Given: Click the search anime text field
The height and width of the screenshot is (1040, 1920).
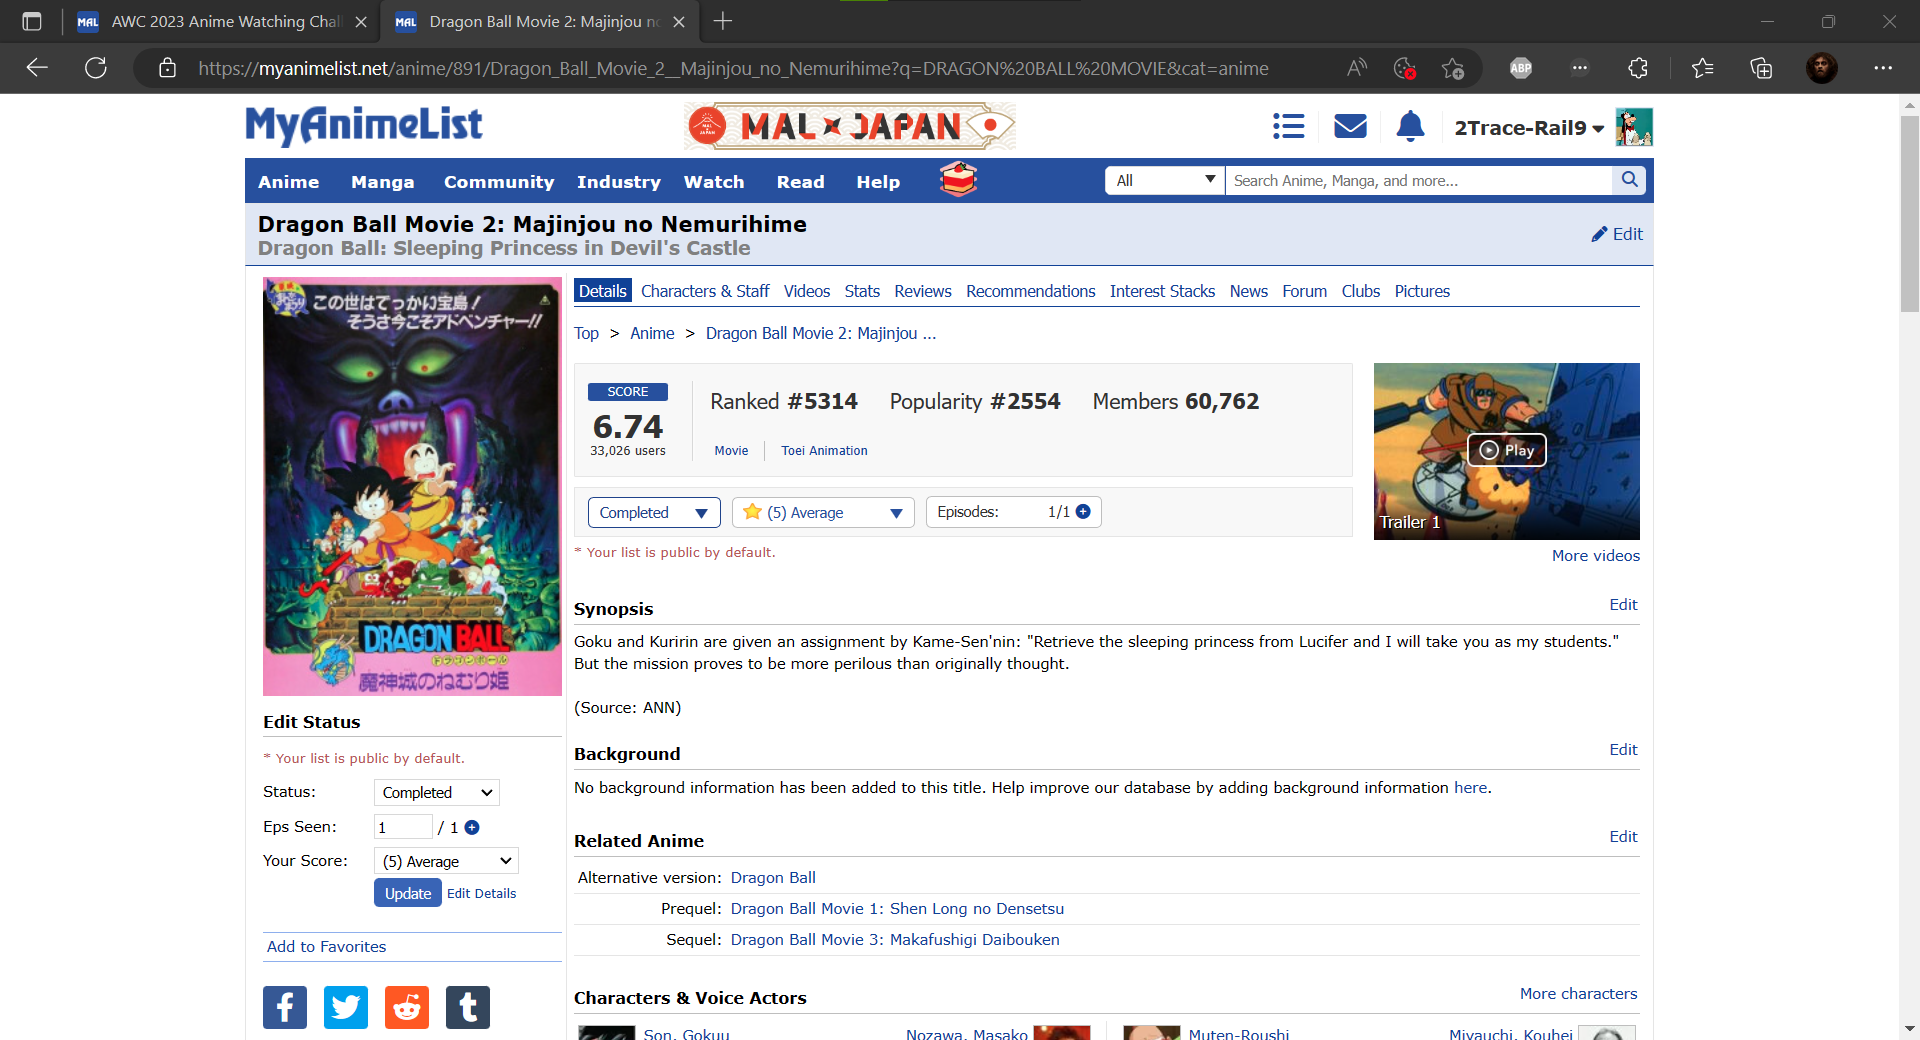Looking at the screenshot, I should coord(1417,180).
